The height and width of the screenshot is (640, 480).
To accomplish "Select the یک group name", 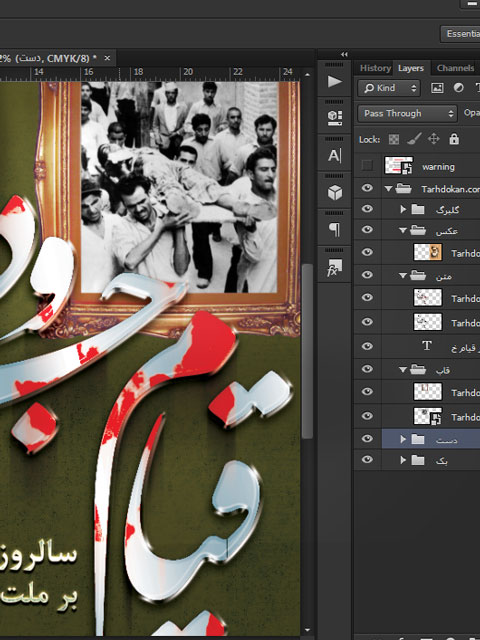I will pos(441,461).
